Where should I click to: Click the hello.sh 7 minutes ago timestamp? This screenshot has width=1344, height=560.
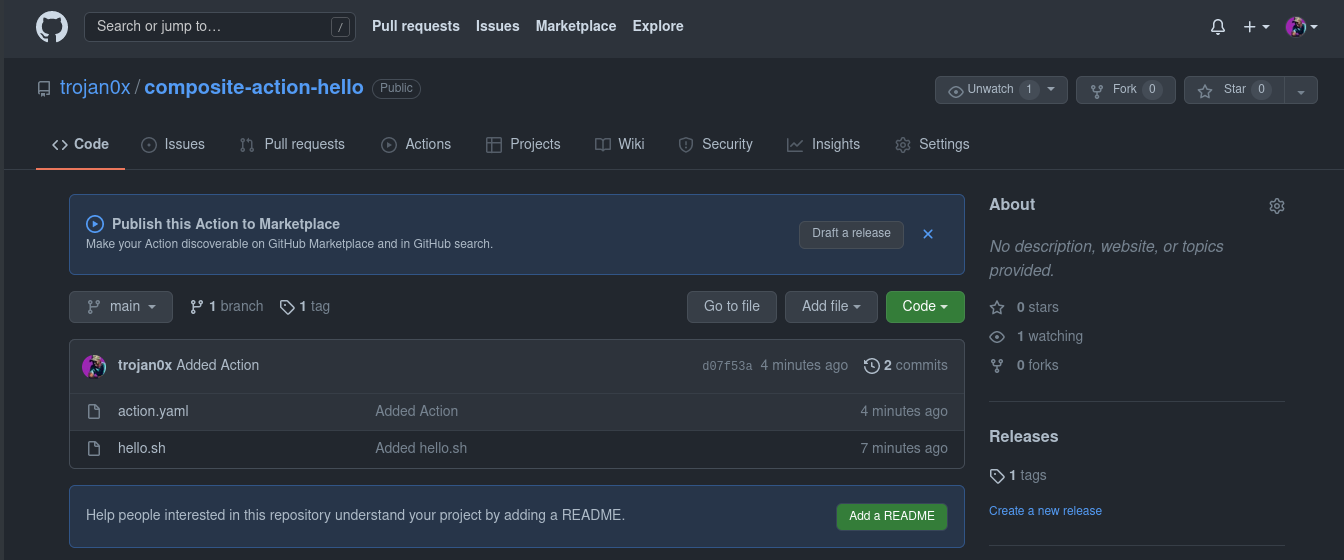point(904,448)
